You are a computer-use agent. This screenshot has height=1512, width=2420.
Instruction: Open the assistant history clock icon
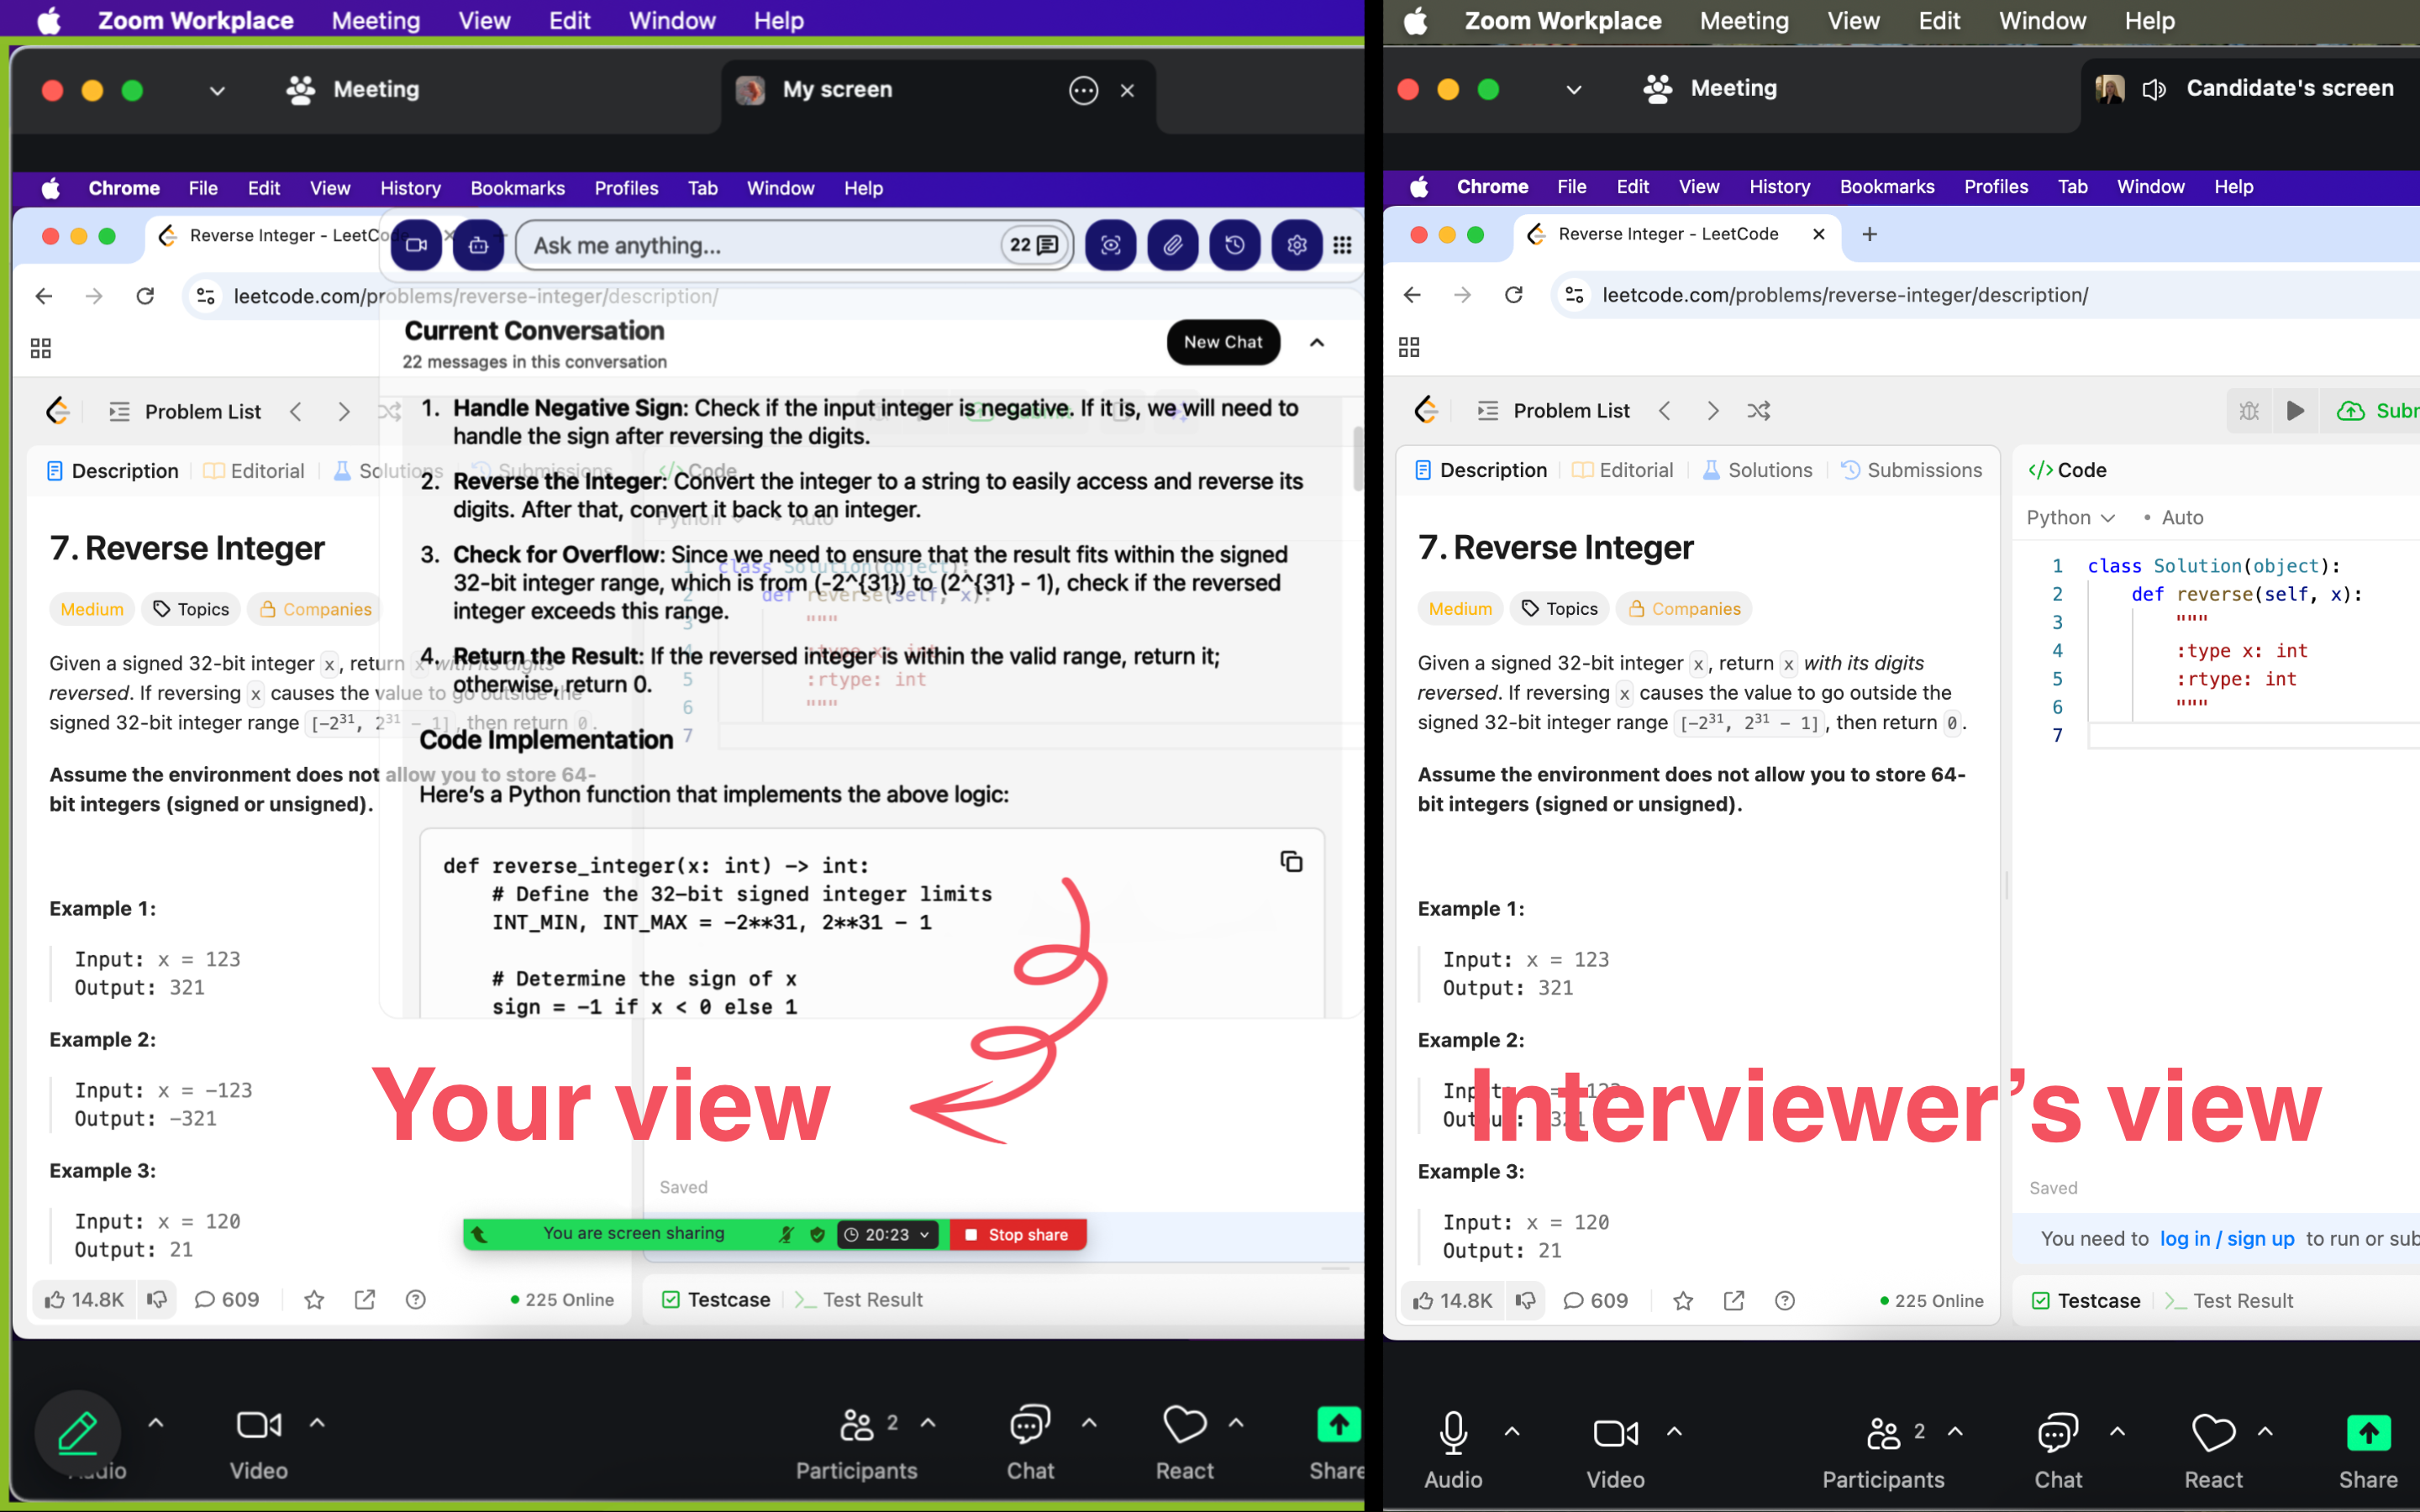1234,245
